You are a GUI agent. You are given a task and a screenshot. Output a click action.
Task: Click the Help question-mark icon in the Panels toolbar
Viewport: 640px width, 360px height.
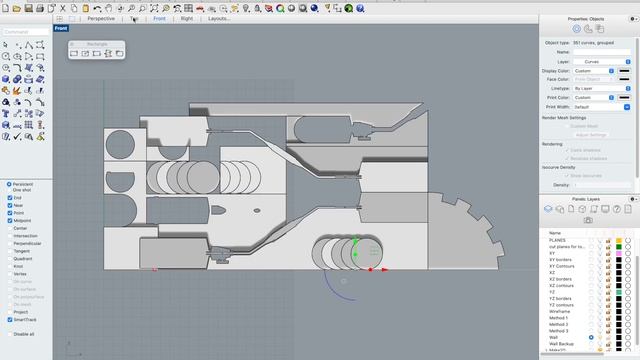616,209
